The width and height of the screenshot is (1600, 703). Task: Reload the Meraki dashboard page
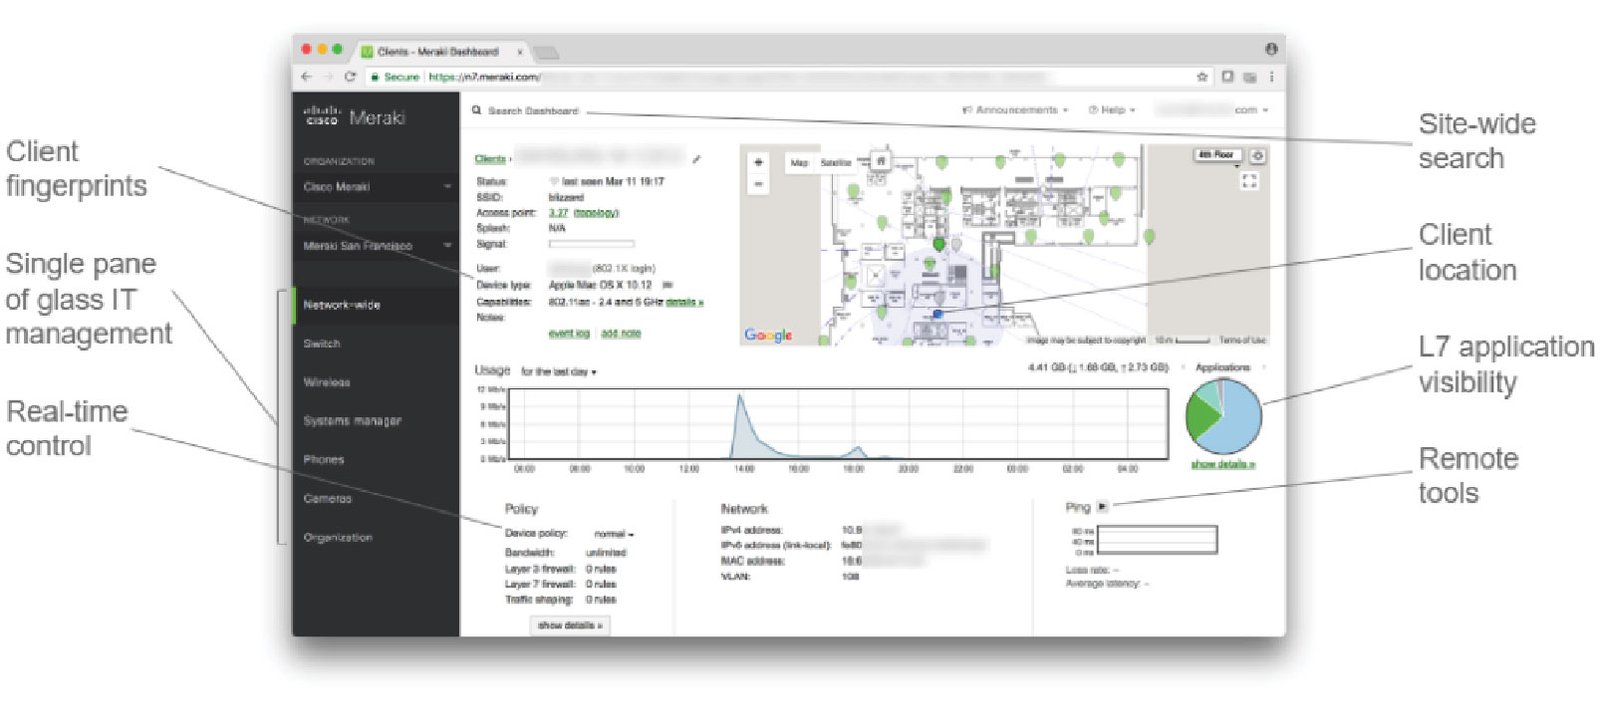(349, 76)
